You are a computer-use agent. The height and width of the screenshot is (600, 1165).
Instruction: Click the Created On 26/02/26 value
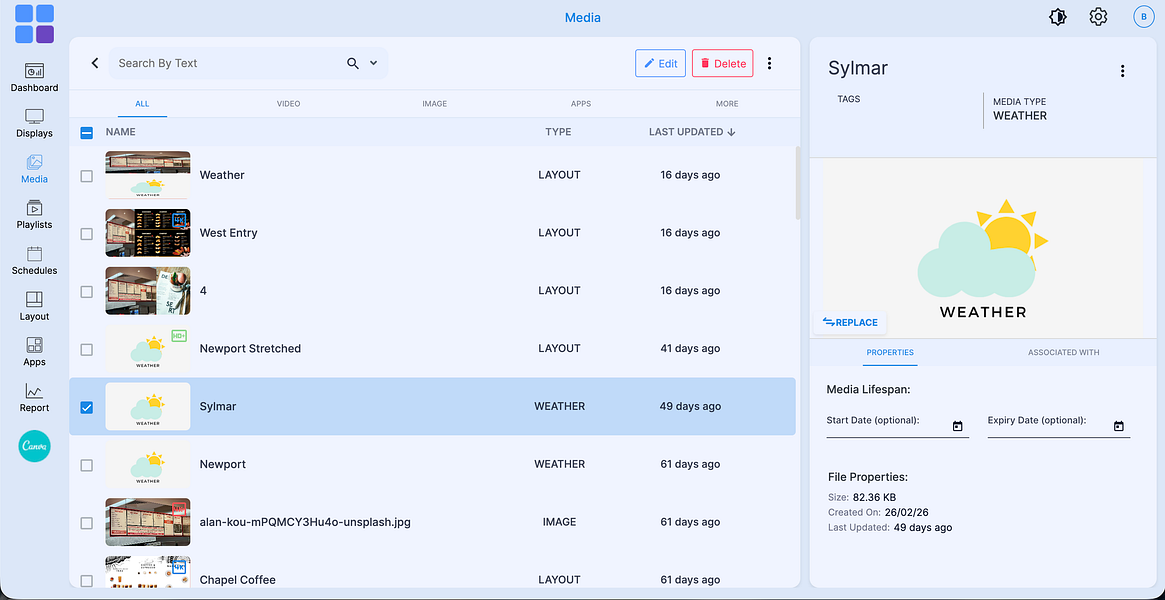(x=906, y=512)
